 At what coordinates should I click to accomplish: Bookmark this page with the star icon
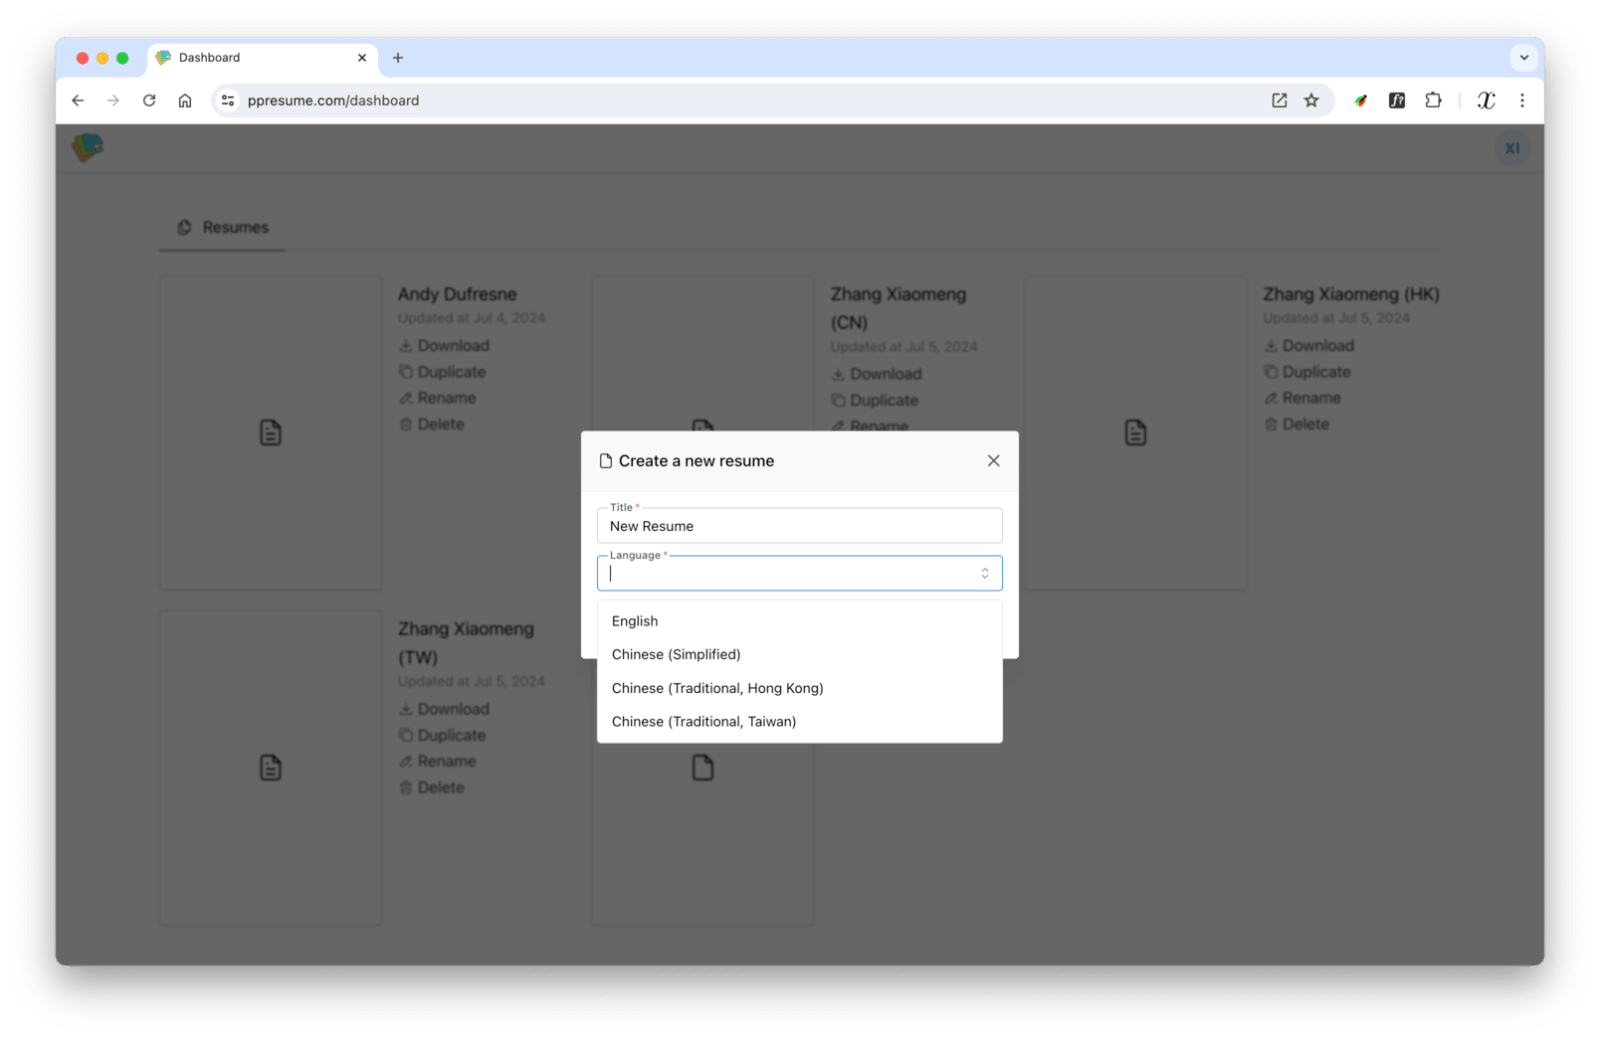coord(1311,100)
